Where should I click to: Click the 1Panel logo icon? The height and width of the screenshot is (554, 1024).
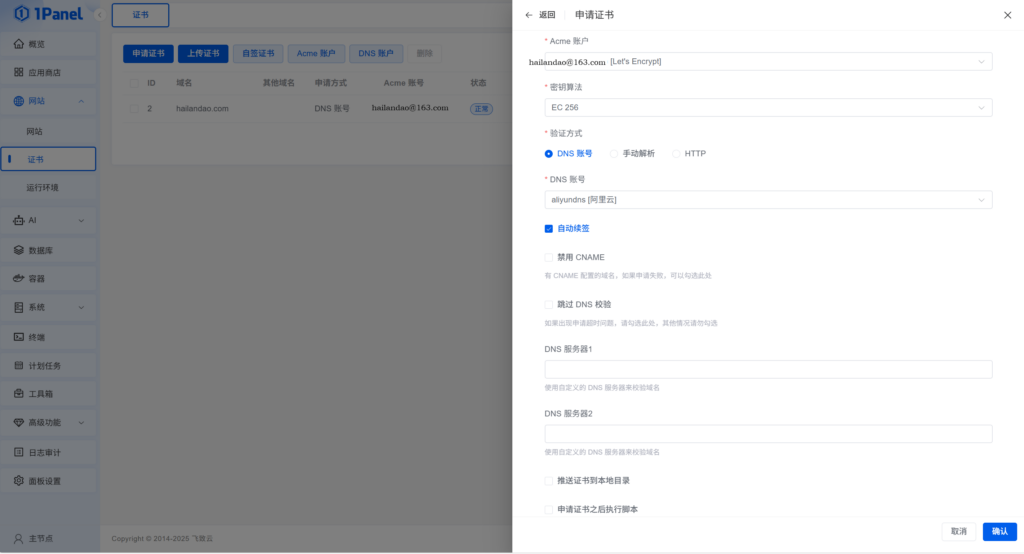pyautogui.click(x=22, y=13)
